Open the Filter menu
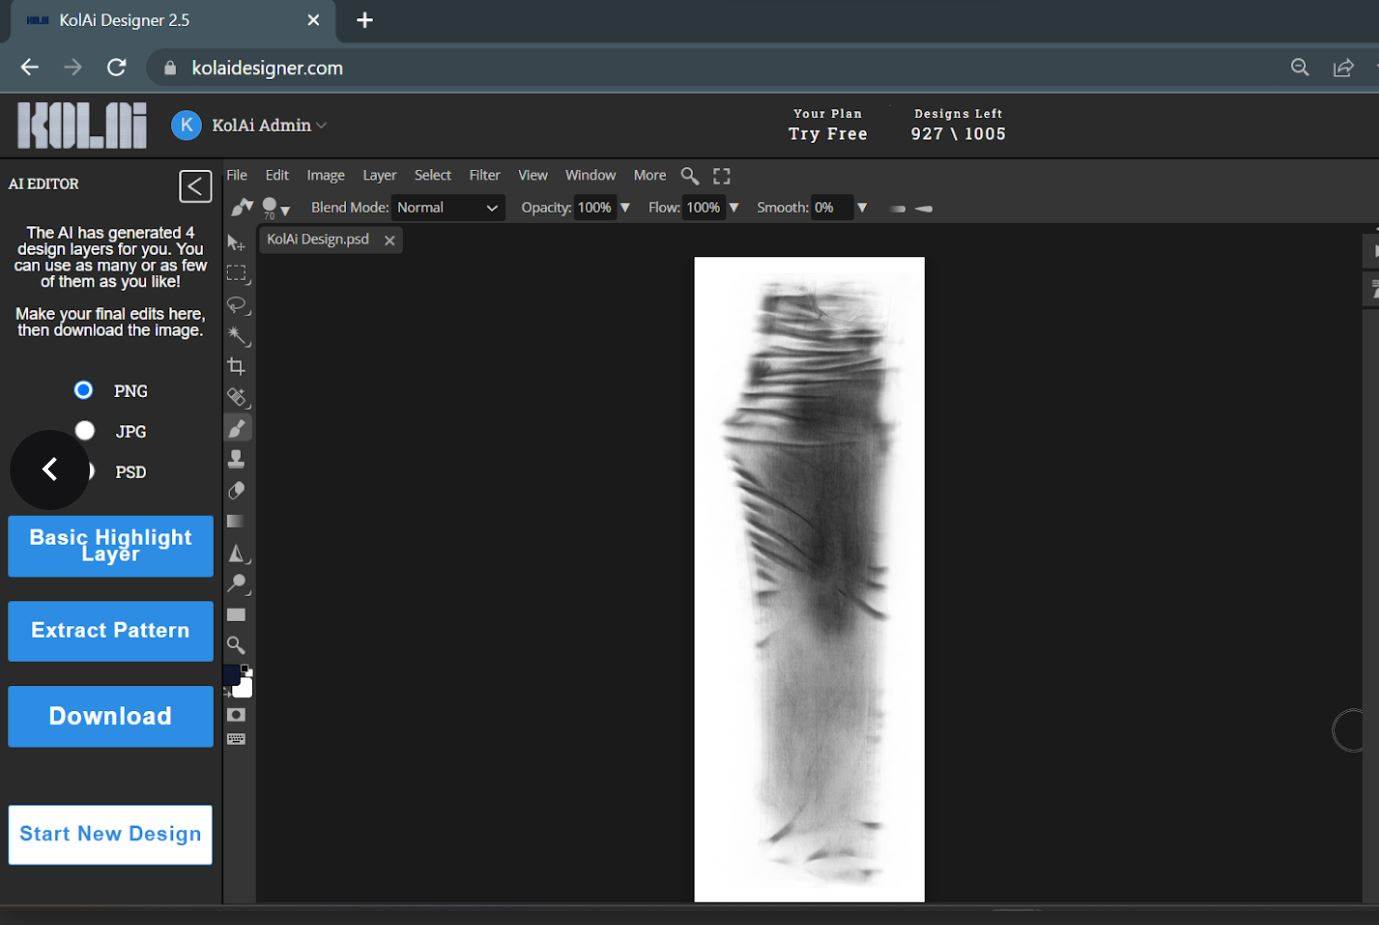The width and height of the screenshot is (1379, 925). coord(484,175)
